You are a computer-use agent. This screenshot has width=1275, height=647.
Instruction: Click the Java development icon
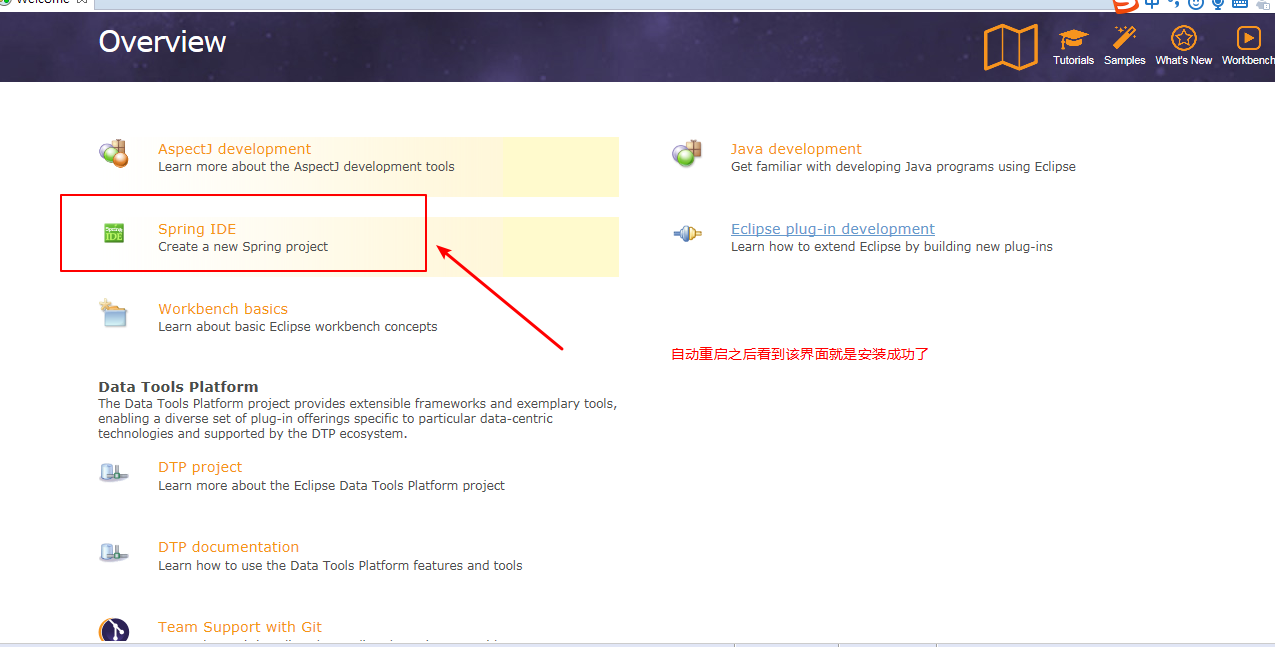pos(686,153)
